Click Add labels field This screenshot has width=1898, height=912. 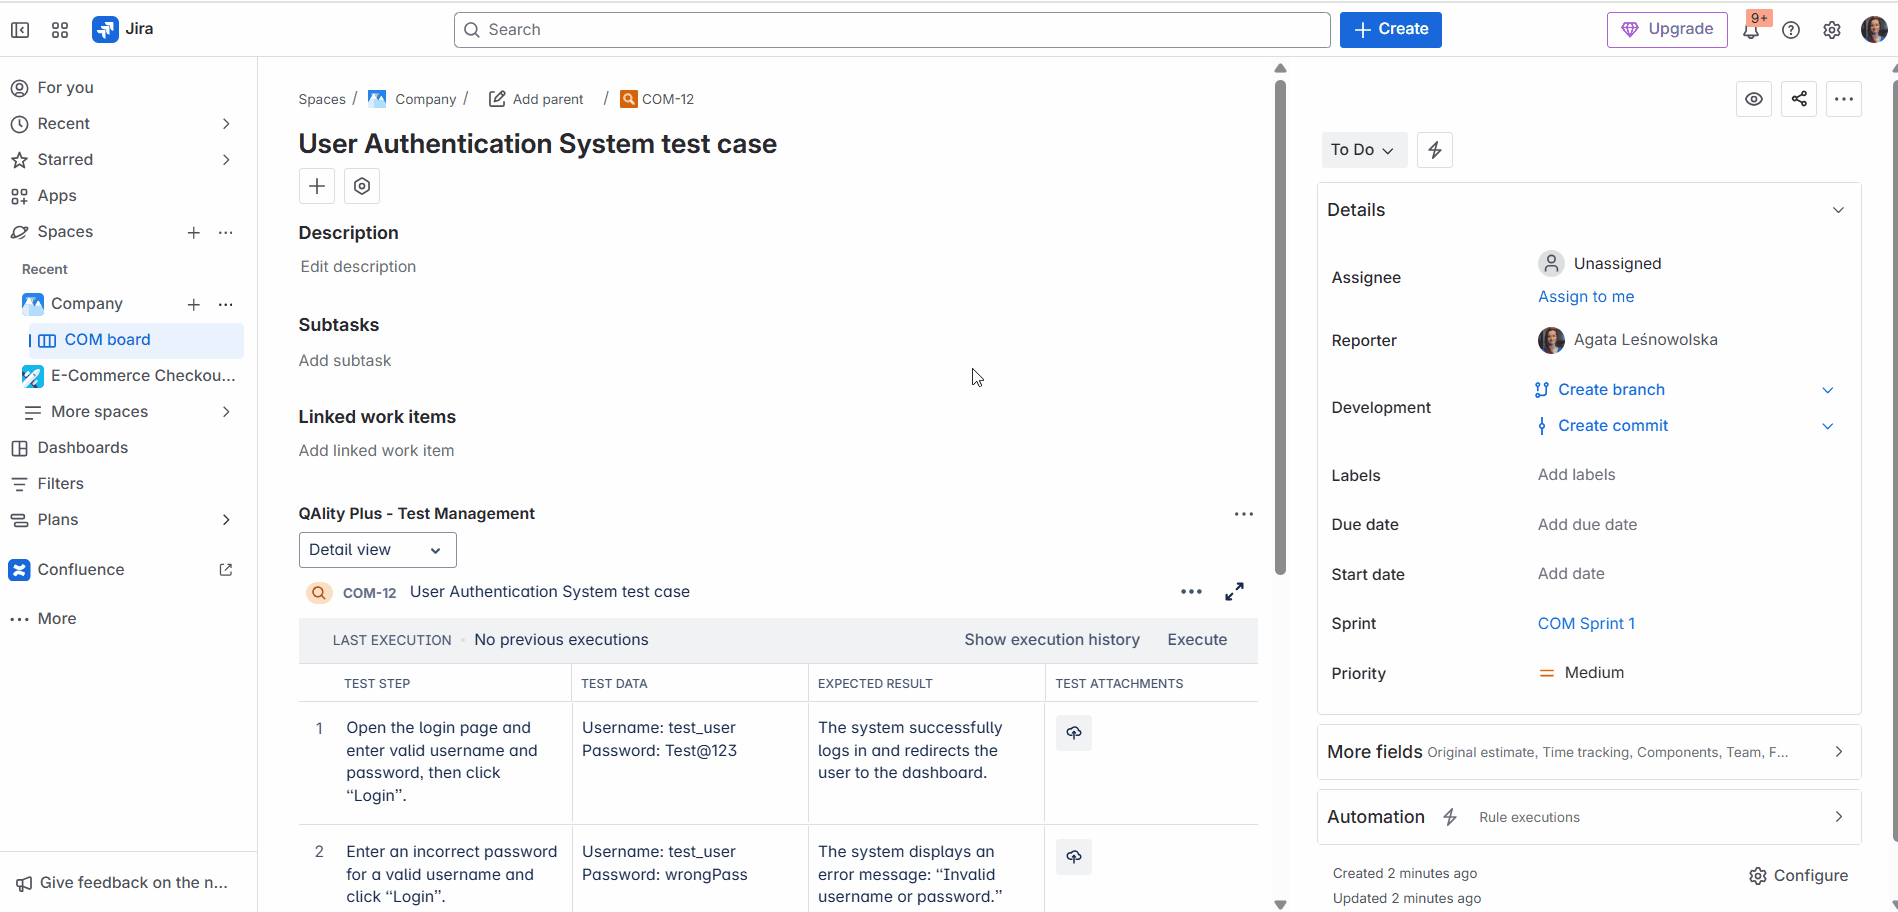click(1576, 475)
